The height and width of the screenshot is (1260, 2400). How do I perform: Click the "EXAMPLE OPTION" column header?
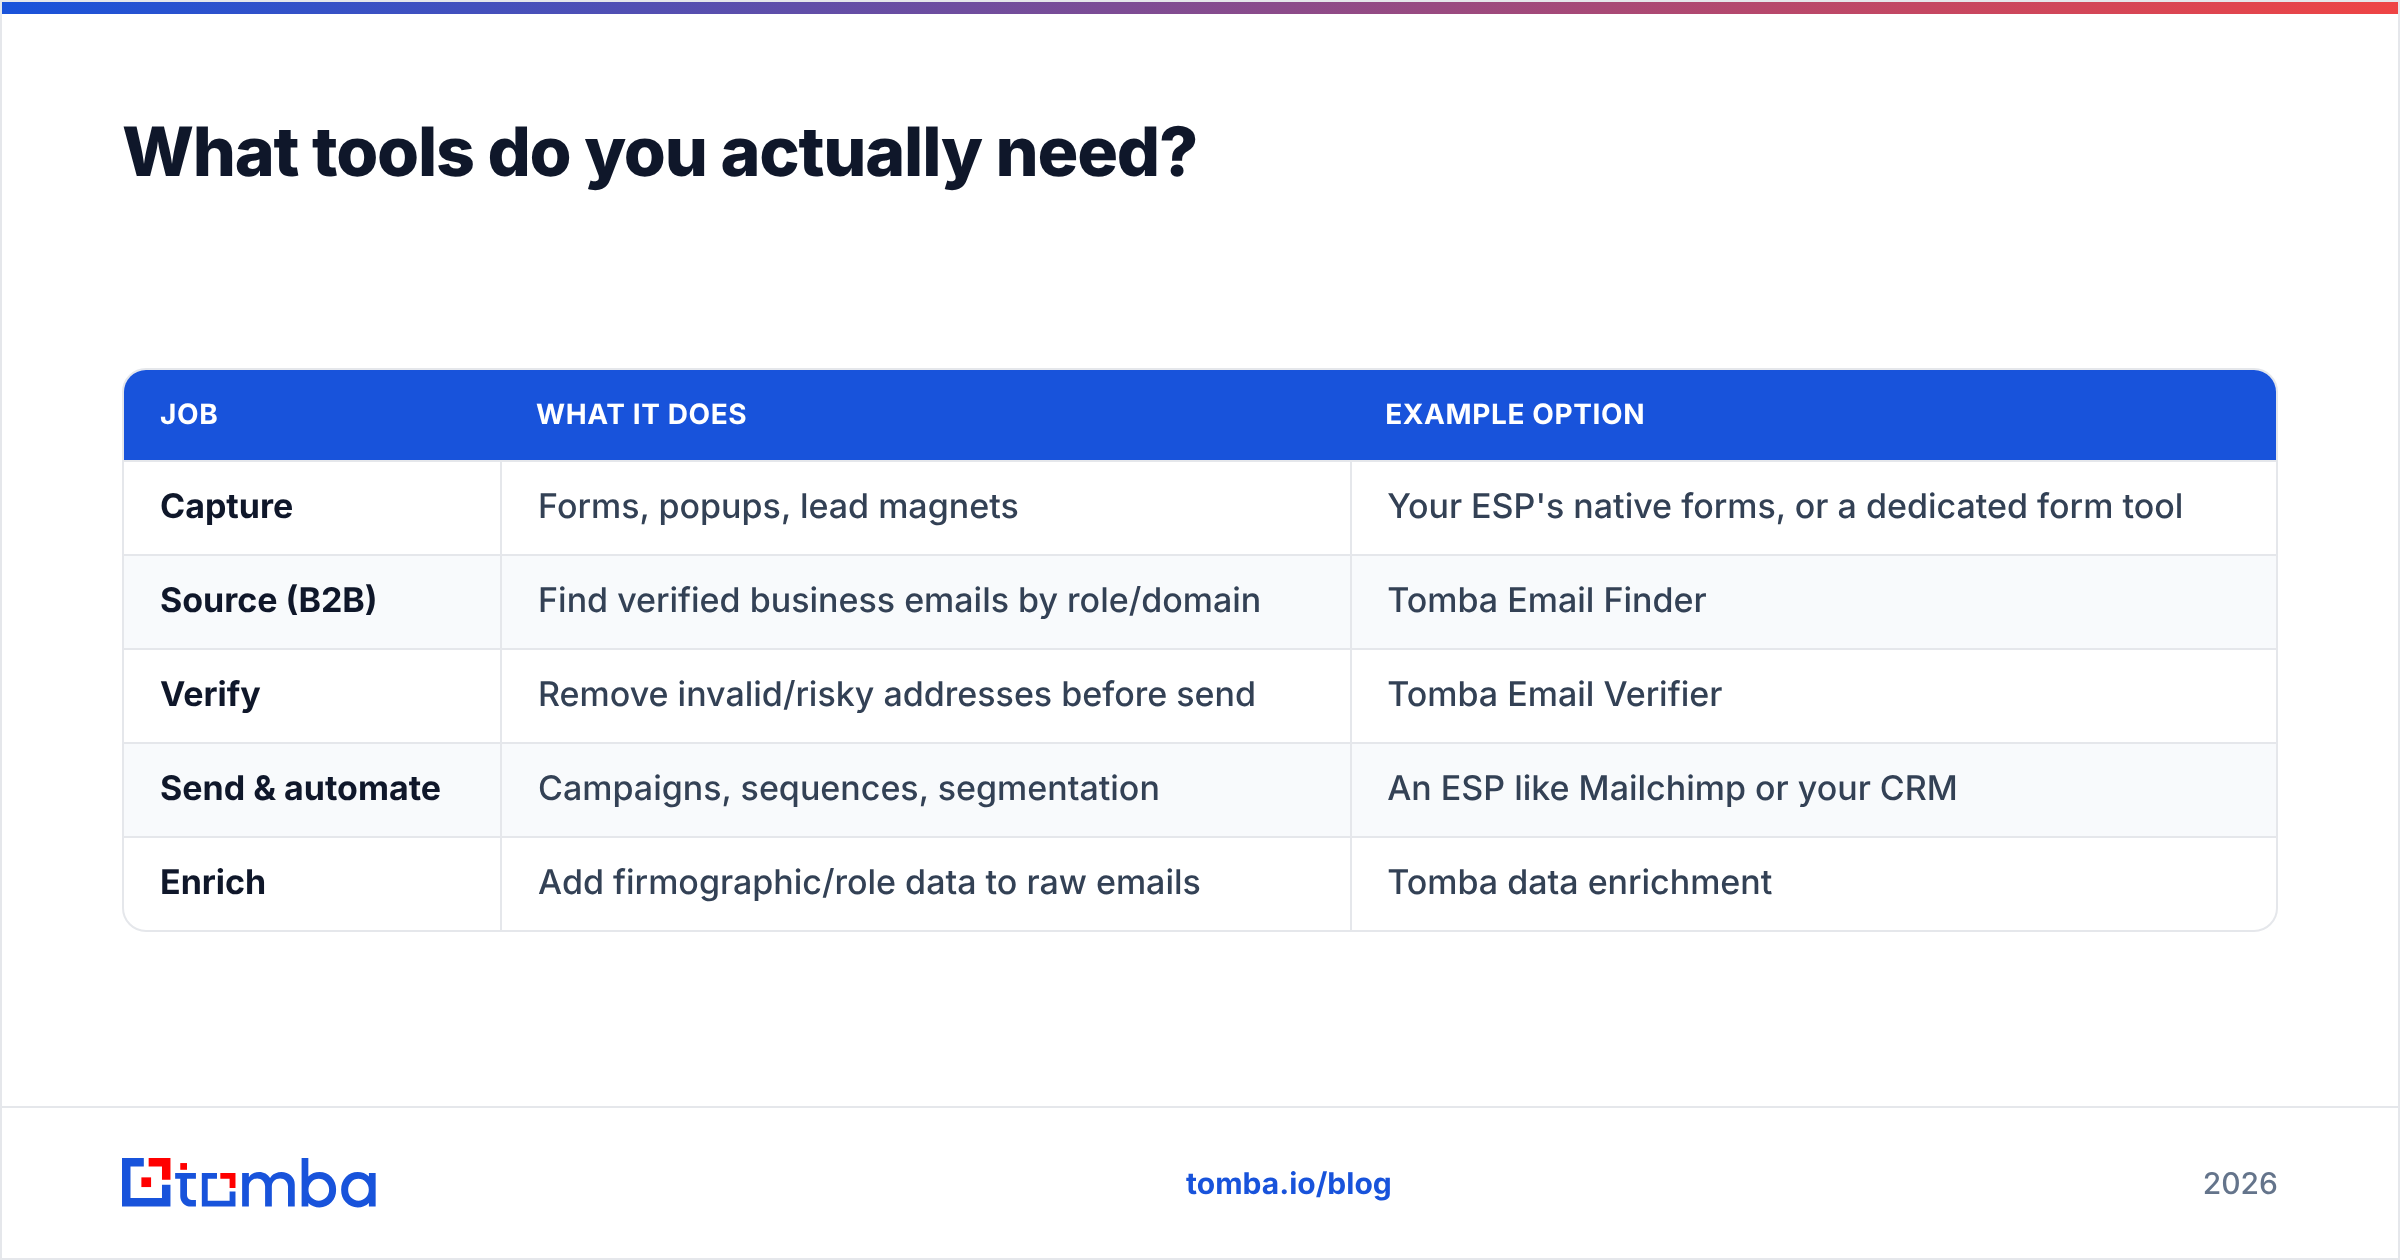coord(1515,414)
